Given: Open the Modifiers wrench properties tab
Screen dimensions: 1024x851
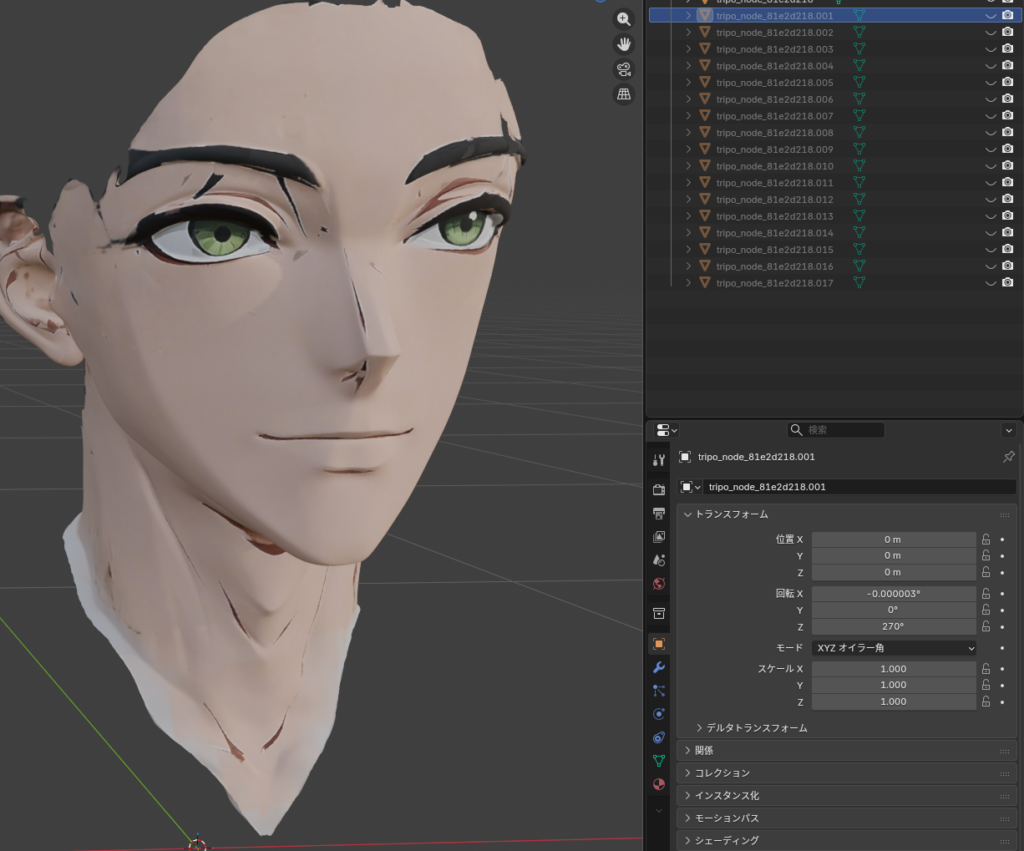Looking at the screenshot, I should pyautogui.click(x=659, y=667).
